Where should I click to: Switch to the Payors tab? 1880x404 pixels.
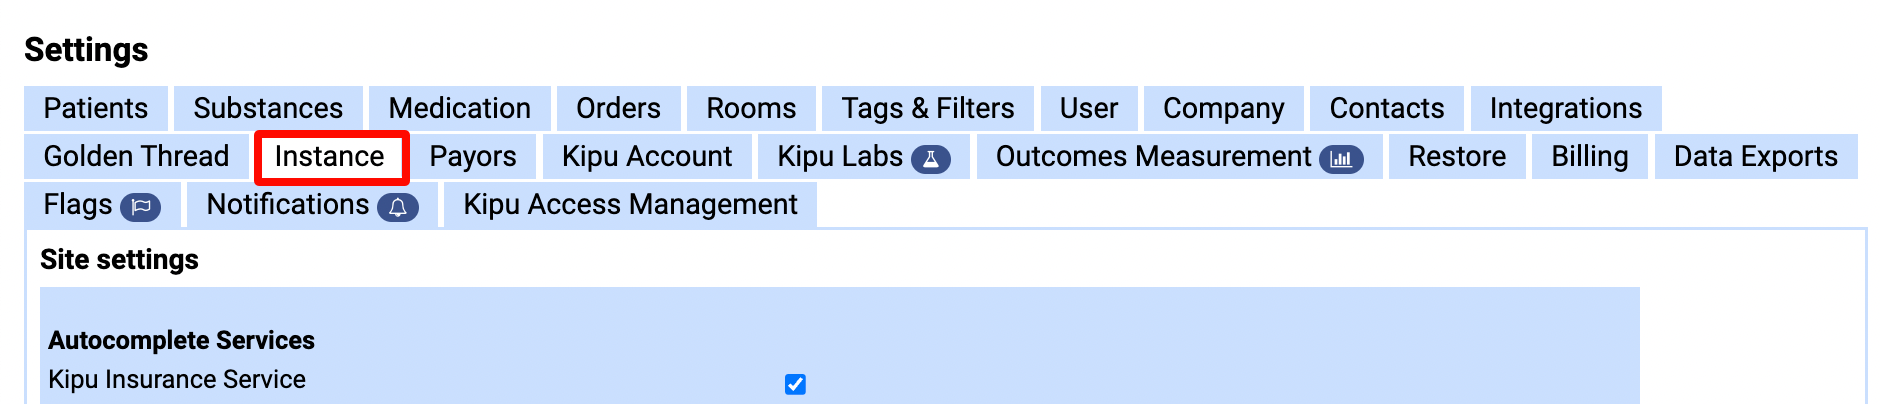coord(473,156)
